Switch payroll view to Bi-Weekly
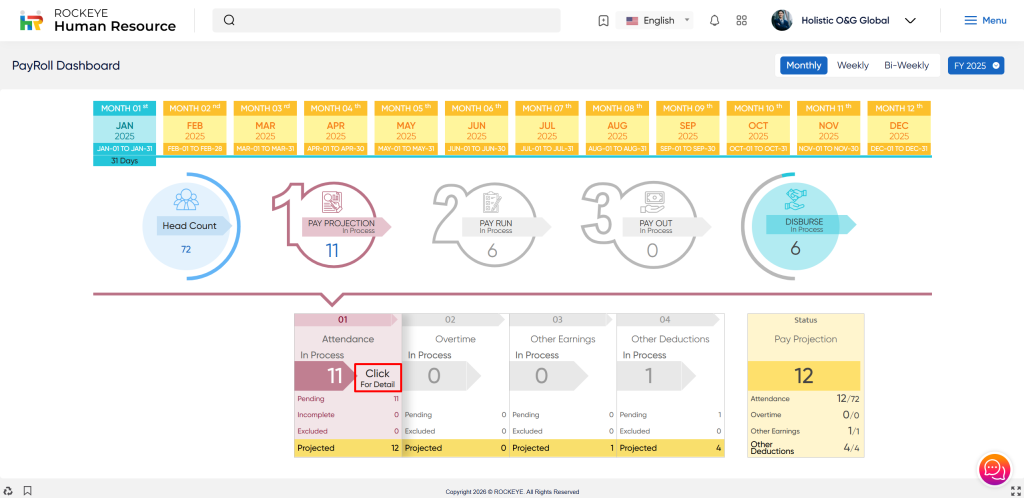Screen dimensions: 1024x498 (906, 65)
